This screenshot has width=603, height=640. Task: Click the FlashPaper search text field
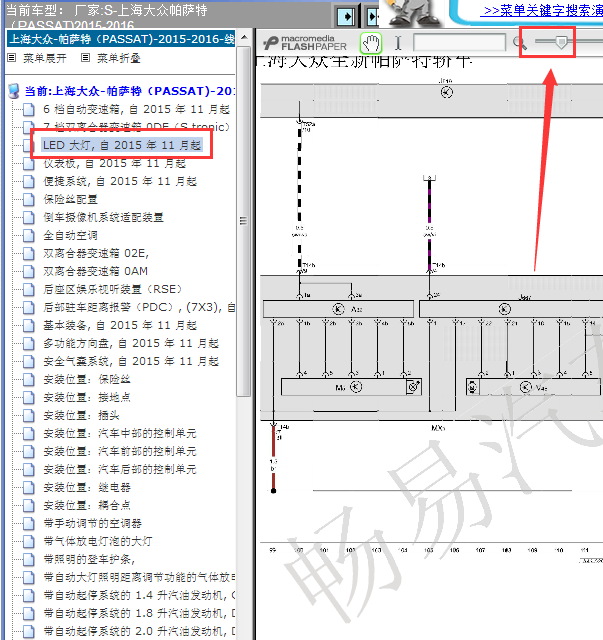pyautogui.click(x=459, y=42)
